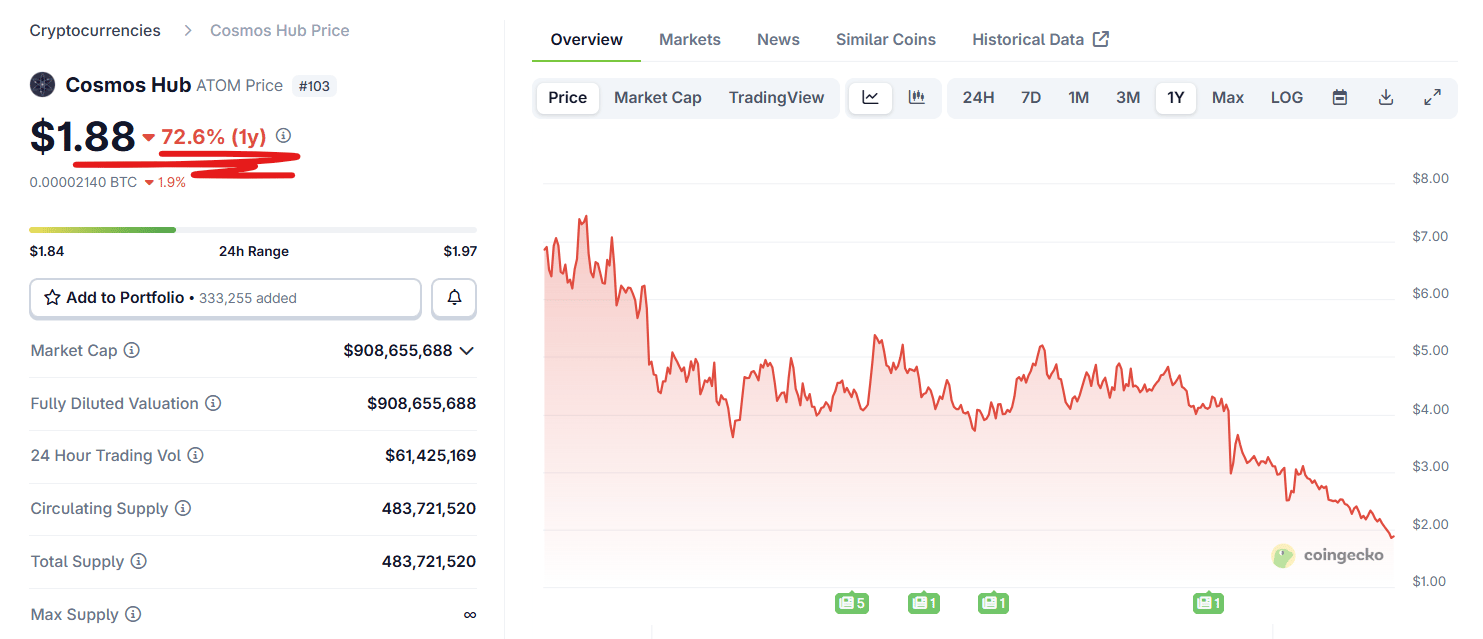This screenshot has width=1483, height=639.
Task: Click the star icon in Add to Portfolio
Action: click(x=52, y=298)
